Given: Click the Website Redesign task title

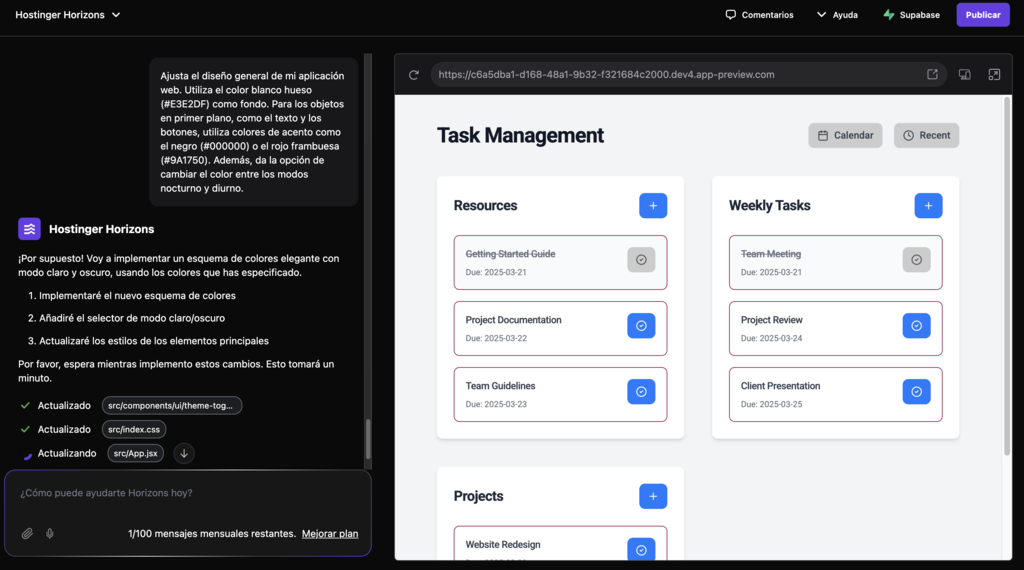Looking at the screenshot, I should click(503, 545).
